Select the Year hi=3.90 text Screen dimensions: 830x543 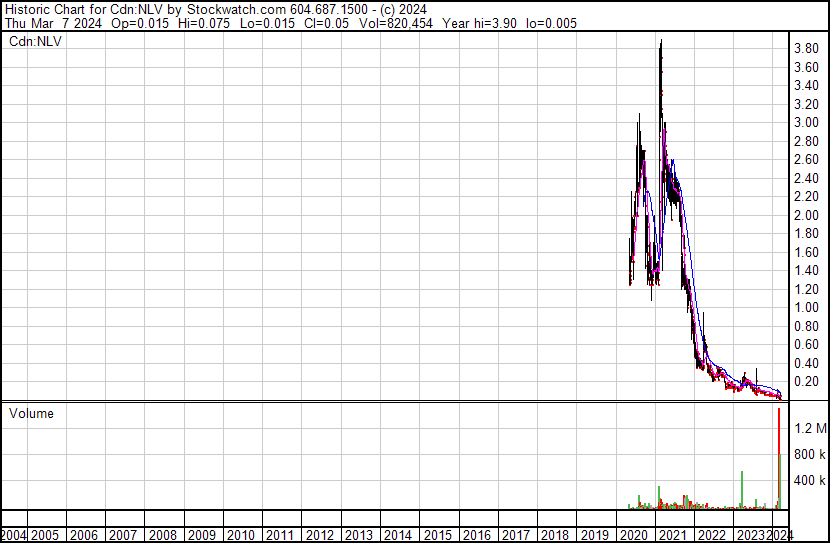pos(415,23)
